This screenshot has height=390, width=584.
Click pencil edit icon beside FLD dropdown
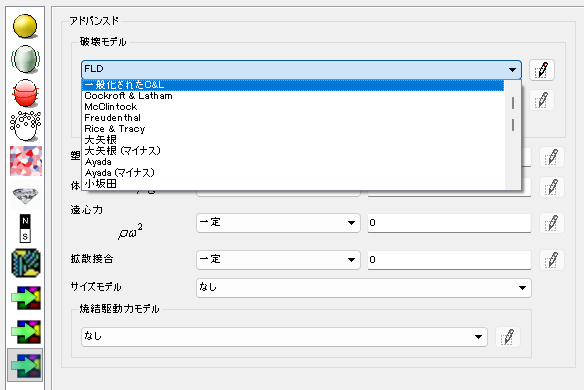[x=542, y=70]
